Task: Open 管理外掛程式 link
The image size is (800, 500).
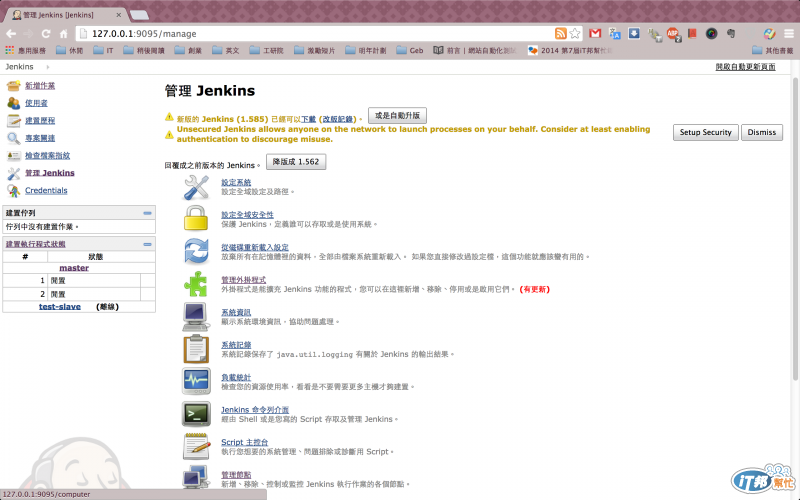Action: 243,280
